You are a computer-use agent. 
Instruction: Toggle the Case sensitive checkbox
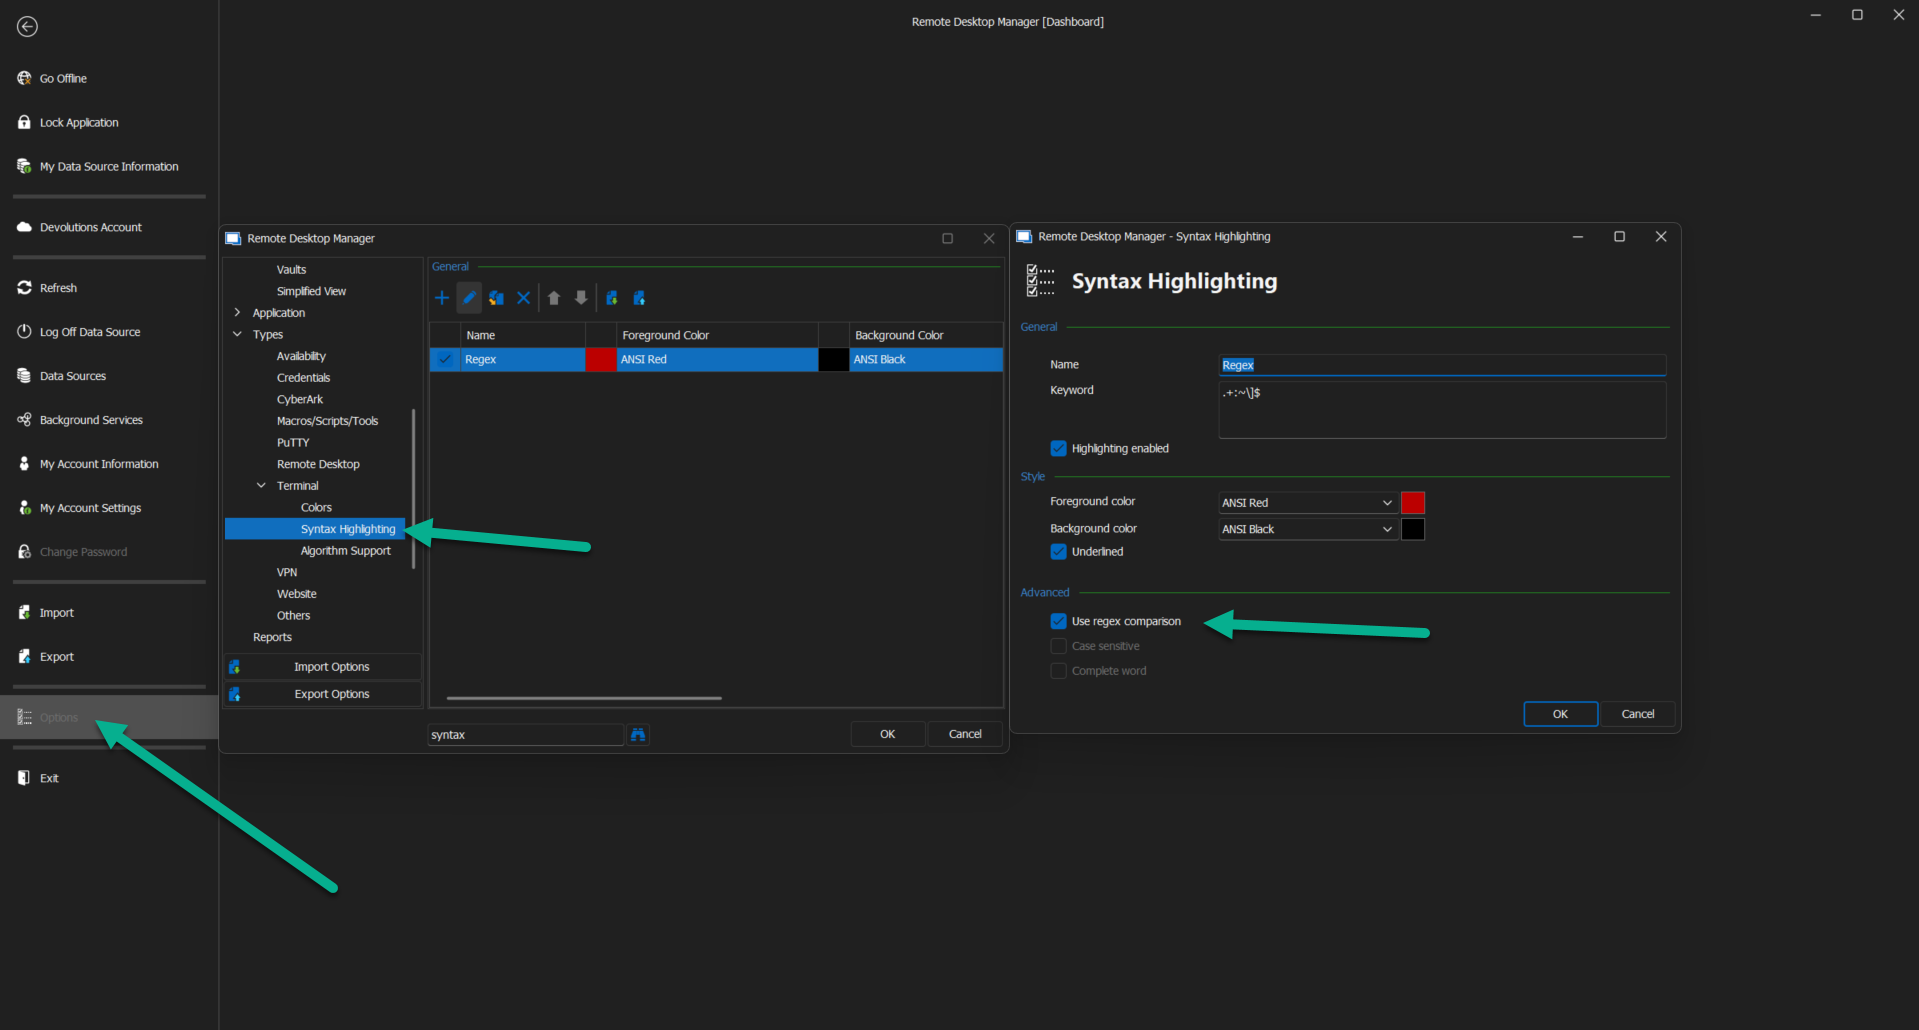1058,647
